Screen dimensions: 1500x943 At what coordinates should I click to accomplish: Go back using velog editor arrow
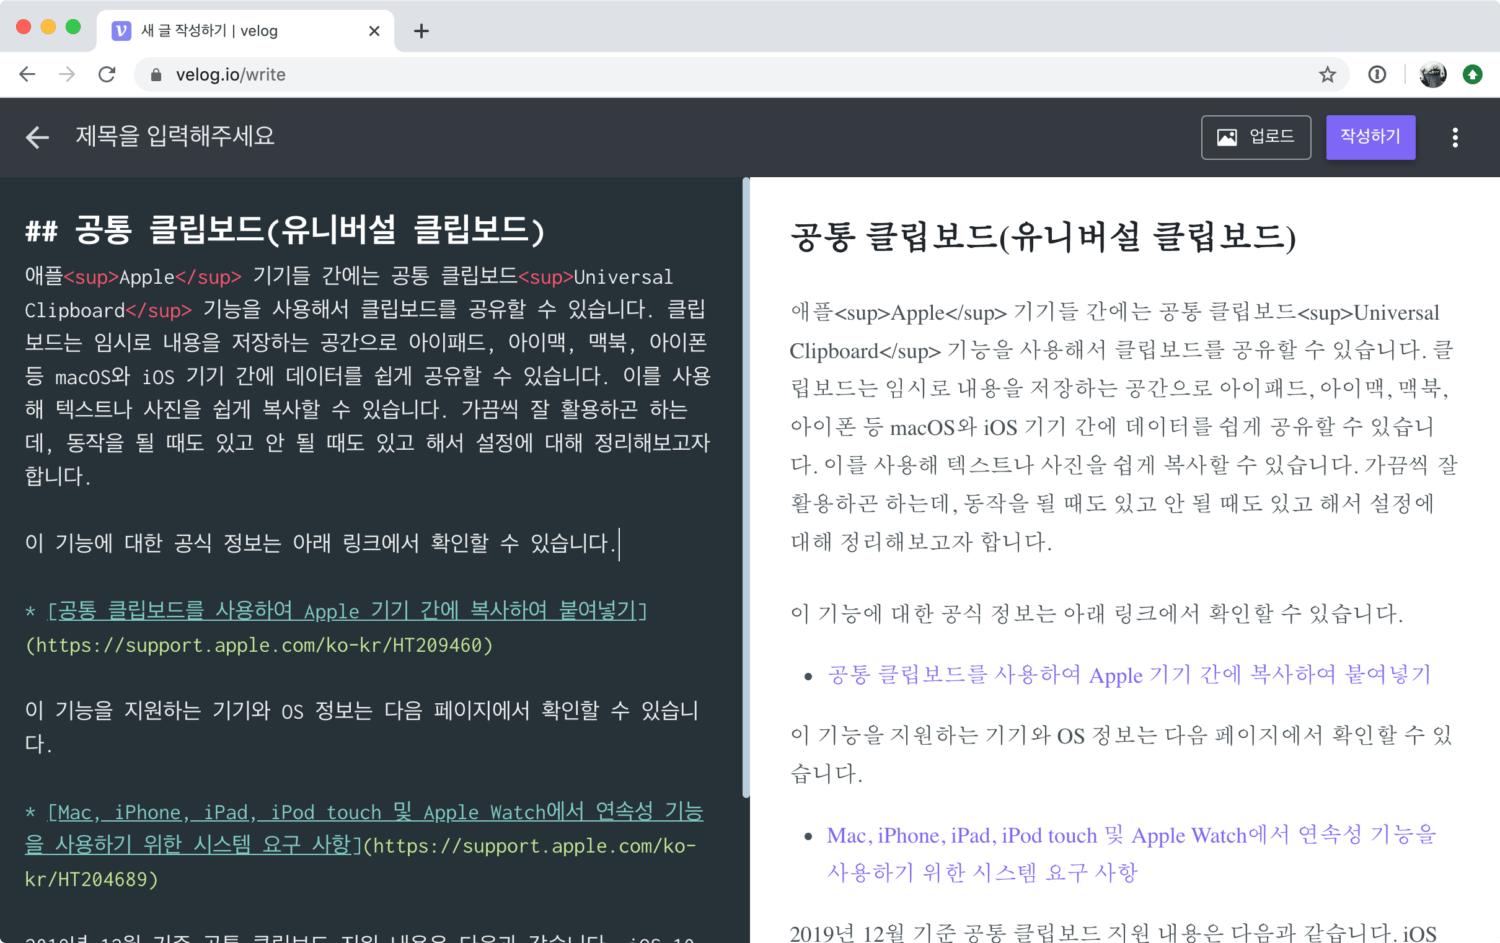click(37, 137)
